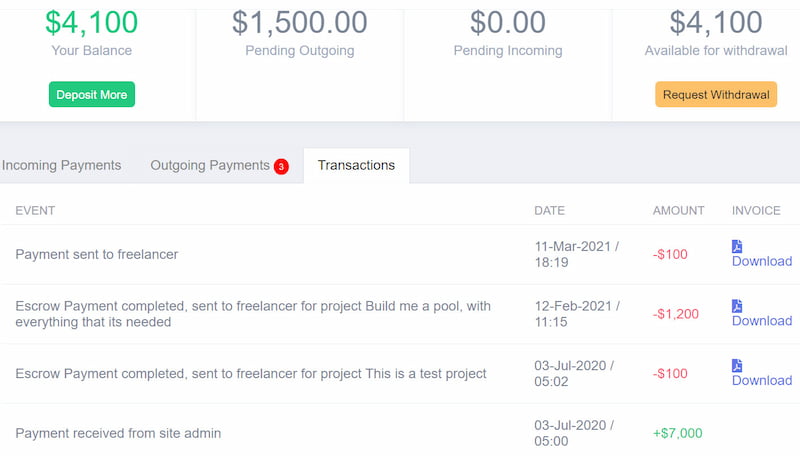Download invoice for 03-Jul-2020 test project payment

click(x=762, y=380)
